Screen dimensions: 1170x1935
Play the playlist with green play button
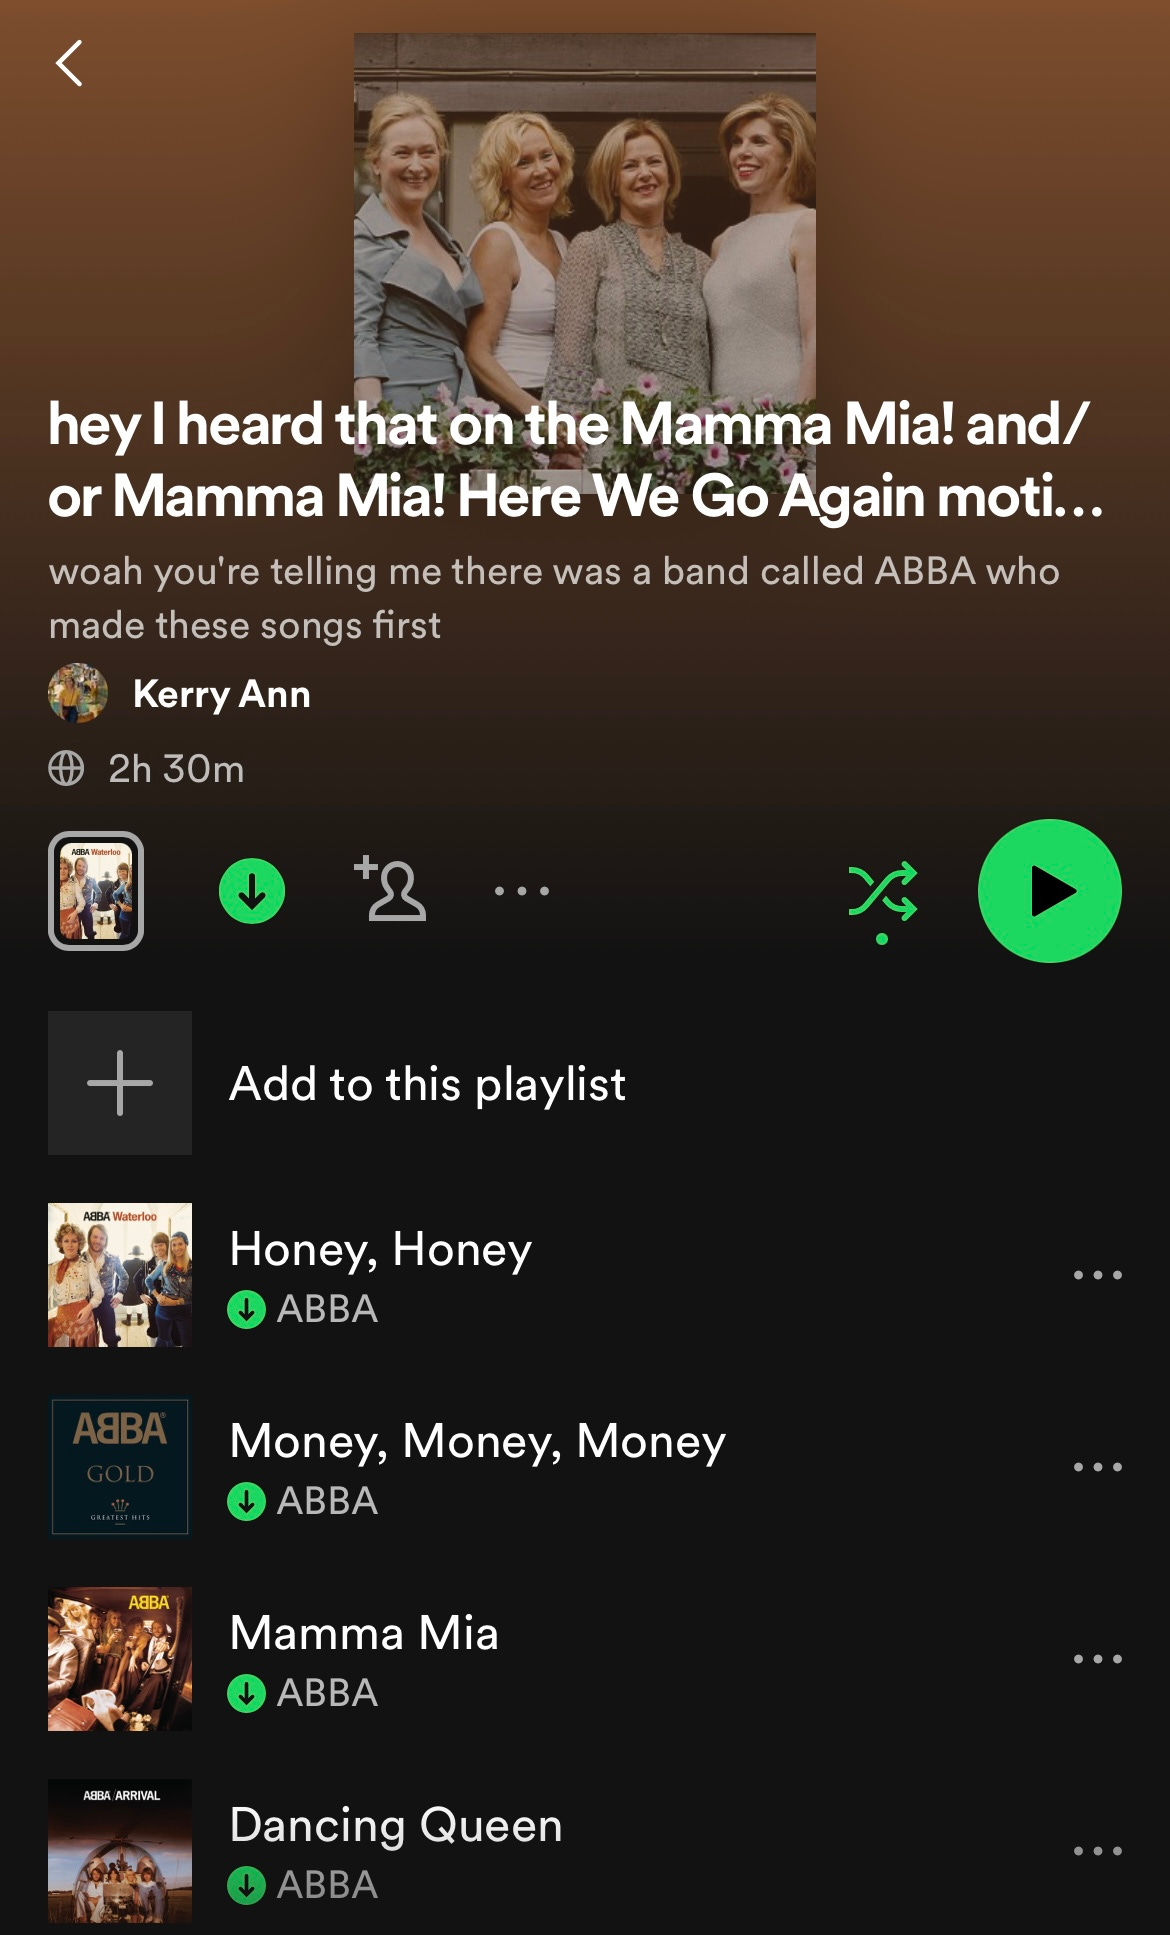1049,891
